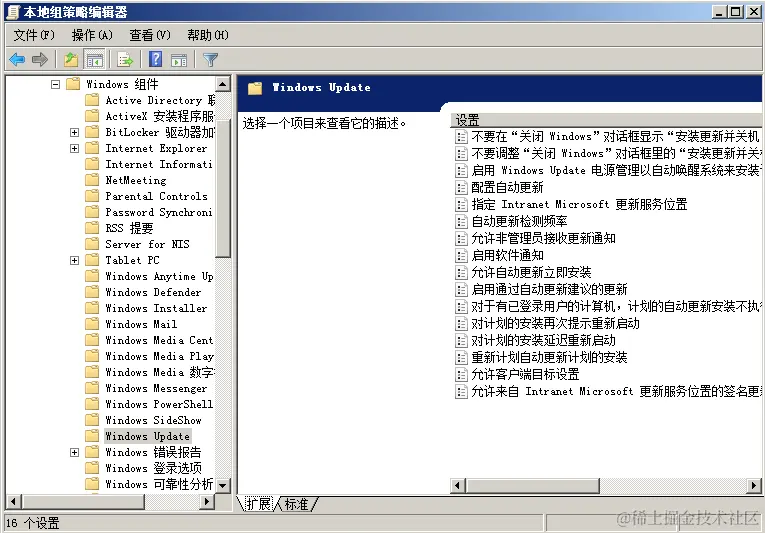Switch to the 标准 tab
The height and width of the screenshot is (533, 765).
[297, 504]
